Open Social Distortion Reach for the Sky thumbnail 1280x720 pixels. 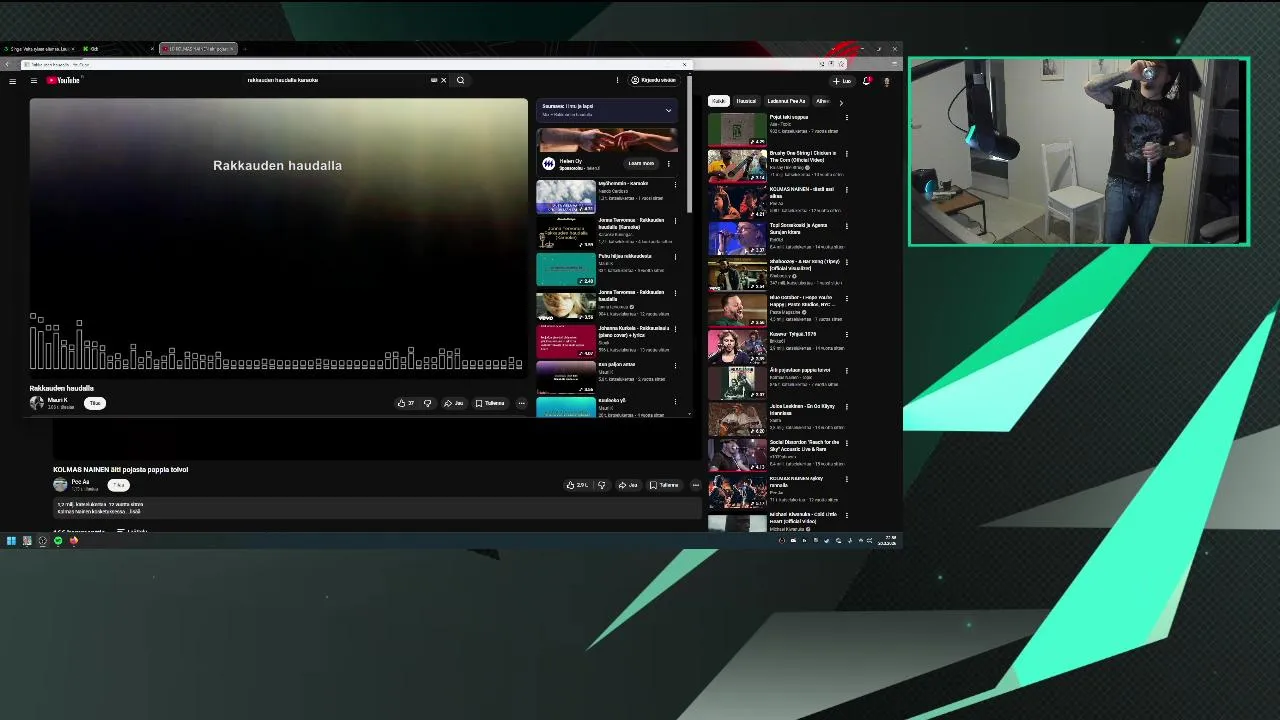pyautogui.click(x=737, y=455)
